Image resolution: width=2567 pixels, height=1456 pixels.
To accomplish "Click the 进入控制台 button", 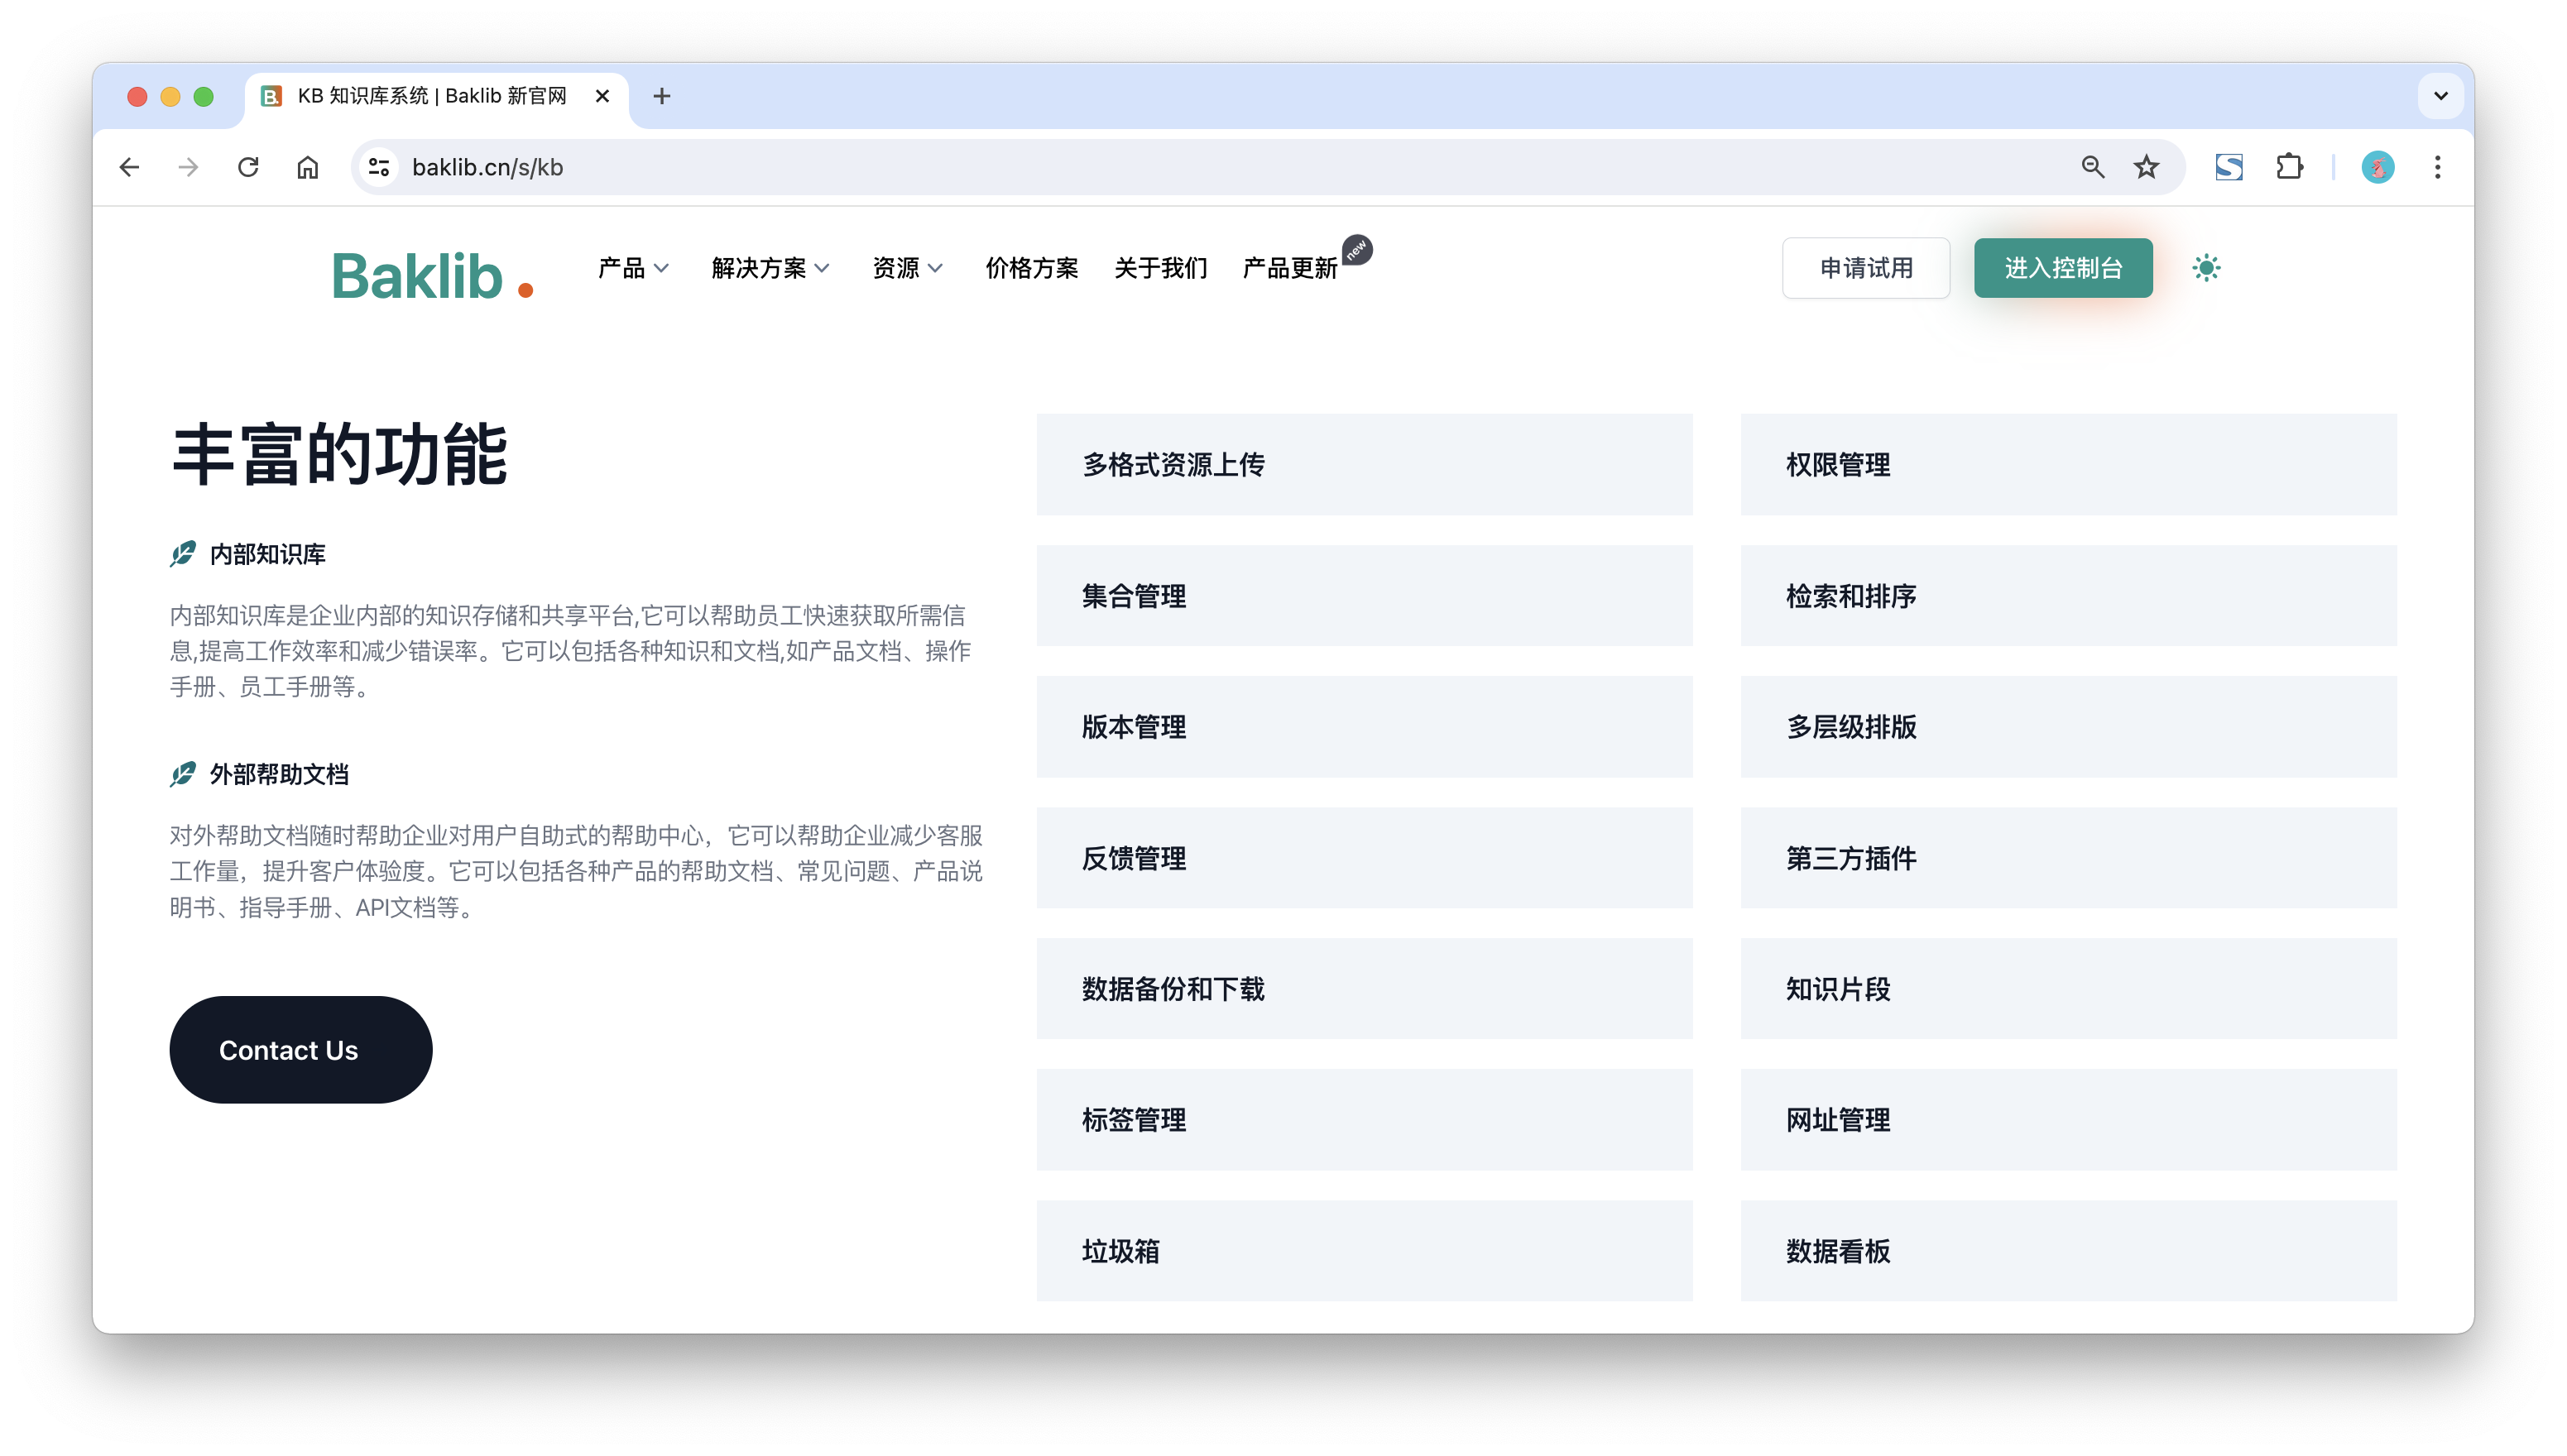I will pos(2063,266).
